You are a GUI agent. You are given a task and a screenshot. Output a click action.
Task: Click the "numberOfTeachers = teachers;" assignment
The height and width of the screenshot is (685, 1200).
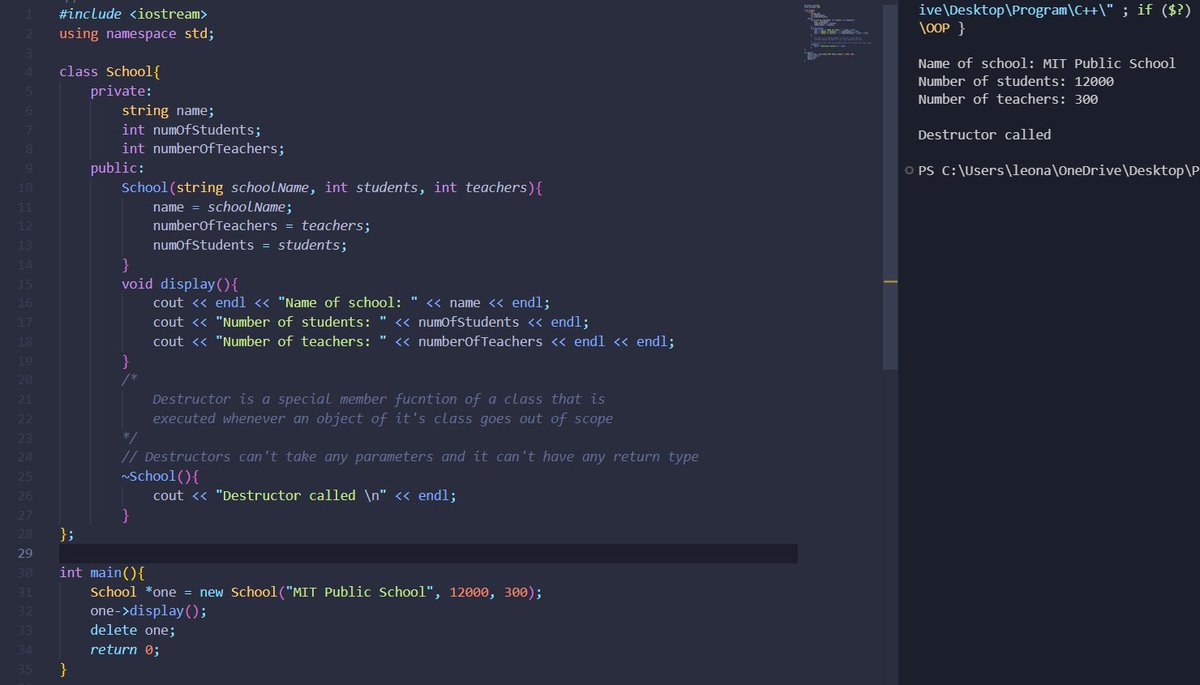tap(261, 225)
